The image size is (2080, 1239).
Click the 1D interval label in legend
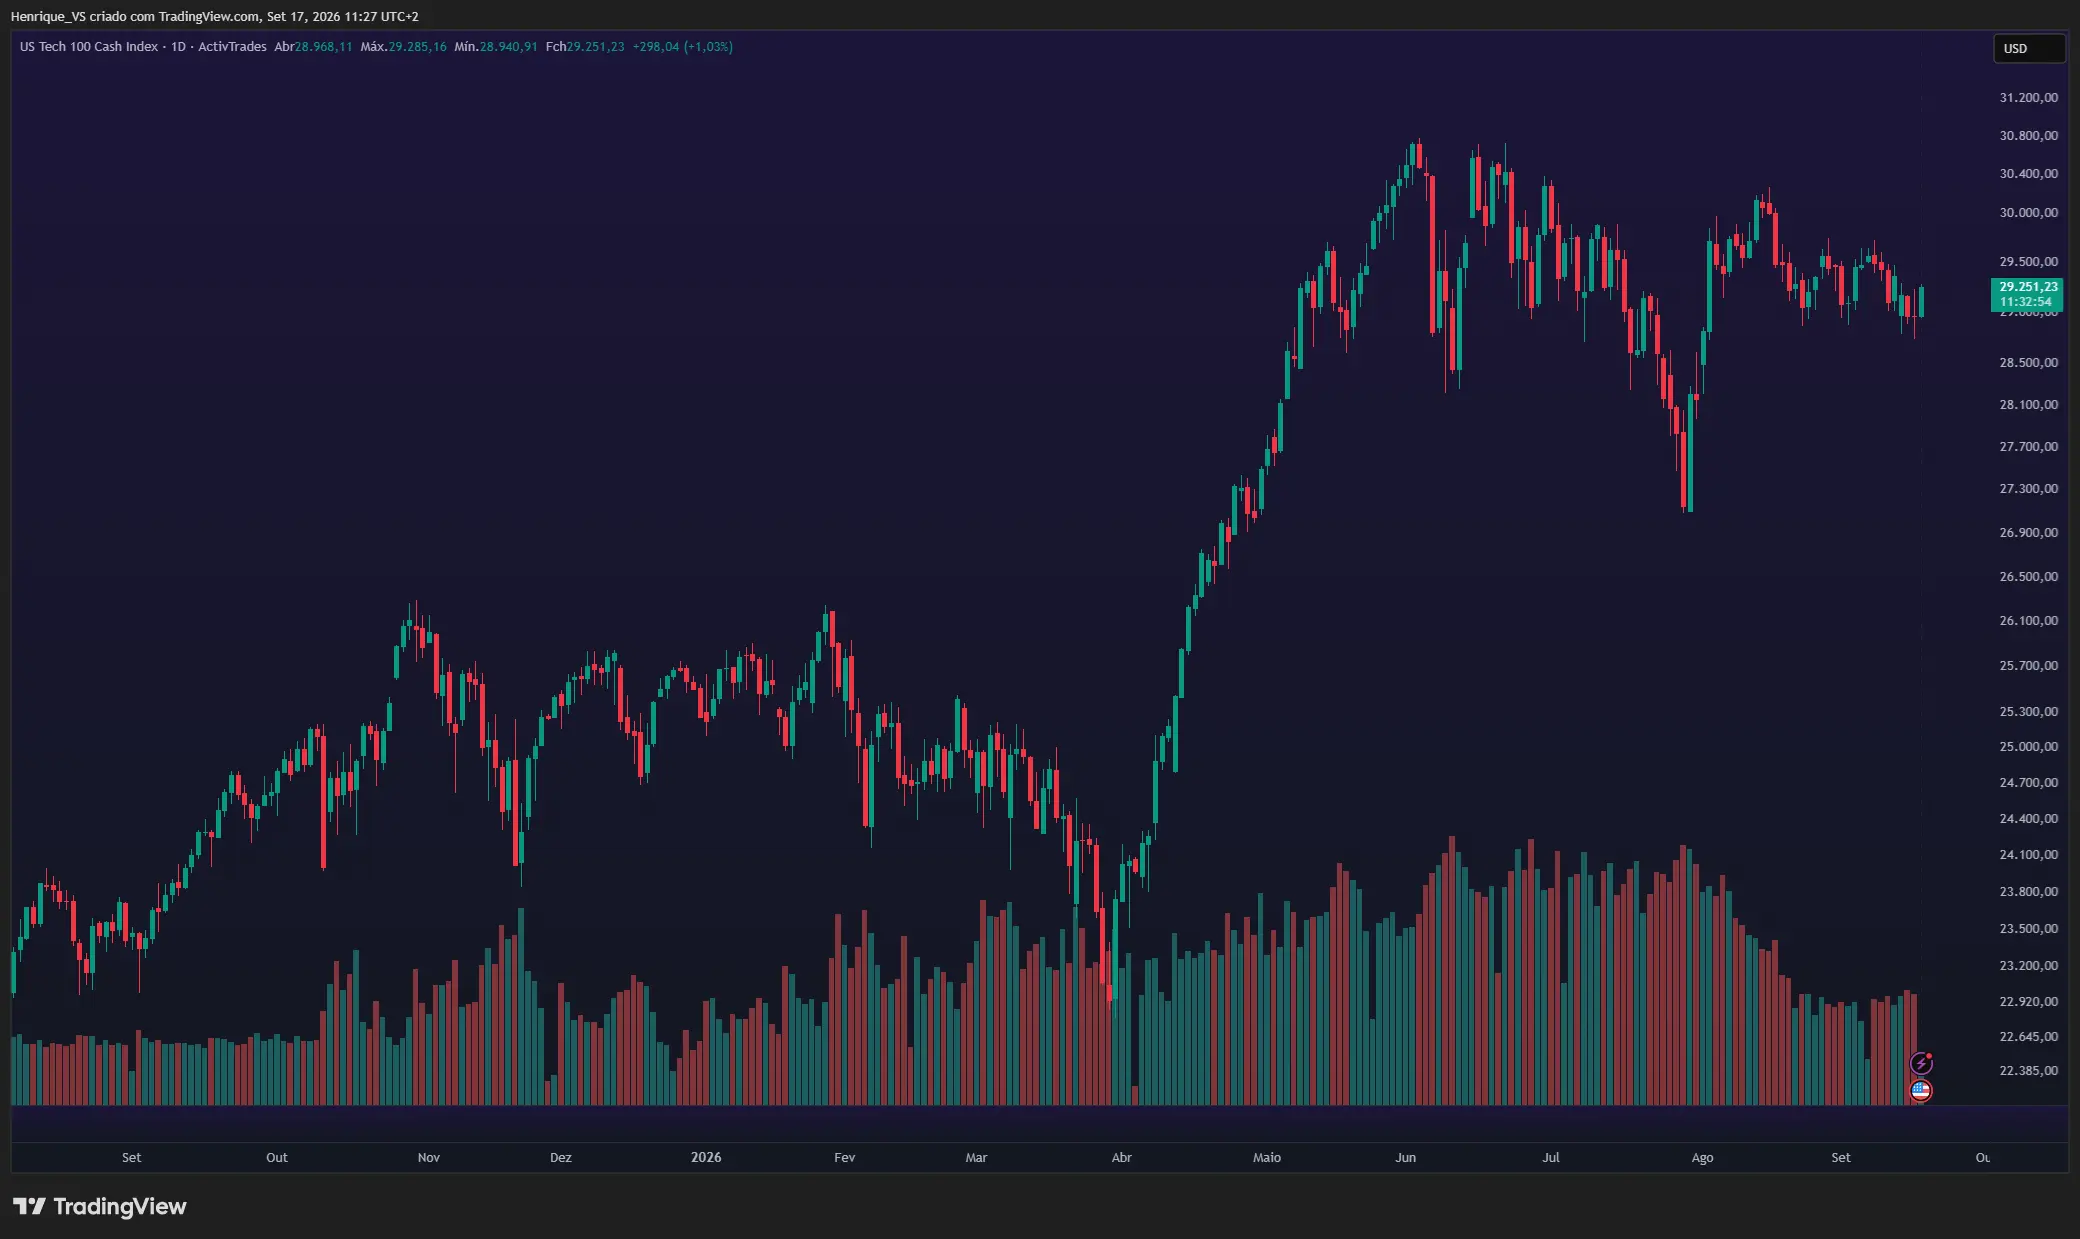(x=179, y=47)
